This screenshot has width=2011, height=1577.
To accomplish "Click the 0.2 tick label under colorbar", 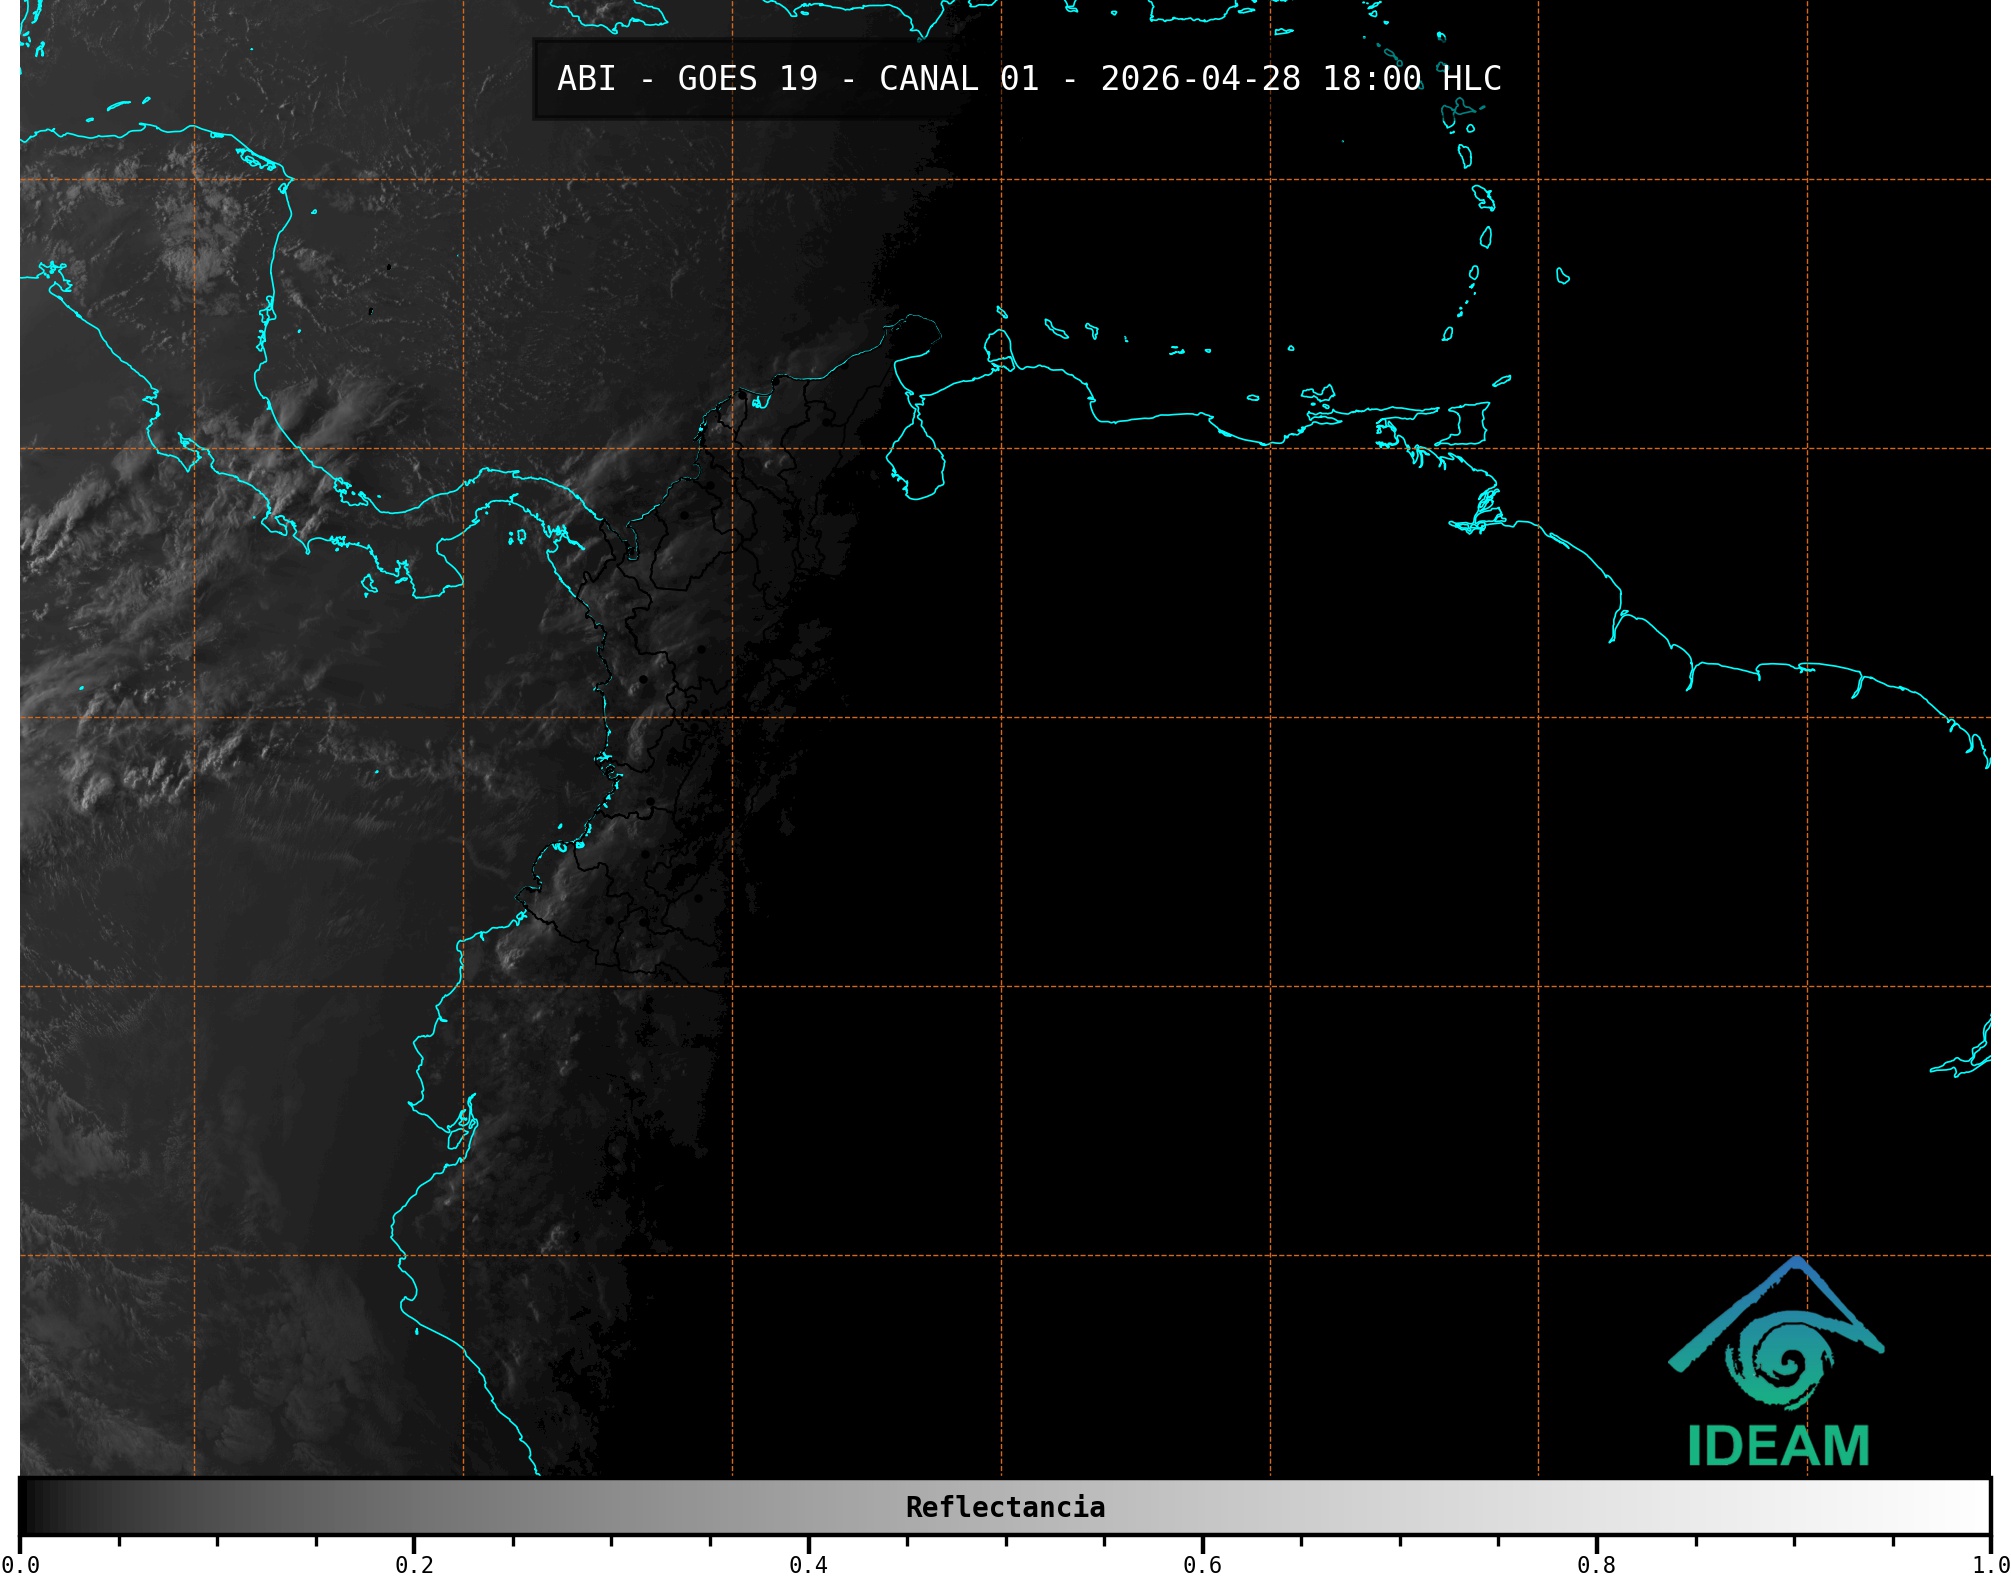I will point(414,1564).
